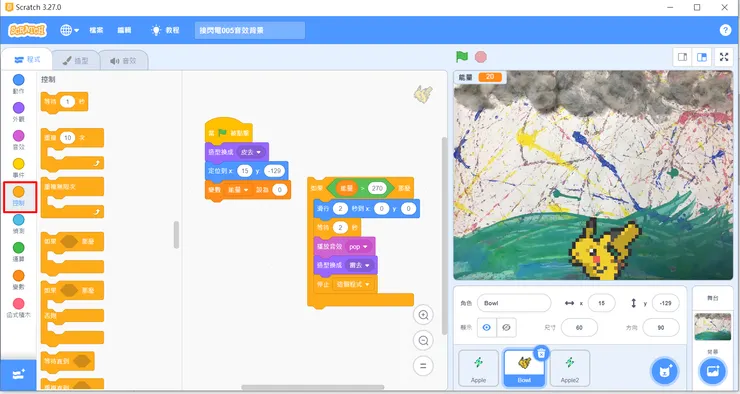The height and width of the screenshot is (394, 740).
Task: Click the forever loop palette block
Action: [x=73, y=197]
